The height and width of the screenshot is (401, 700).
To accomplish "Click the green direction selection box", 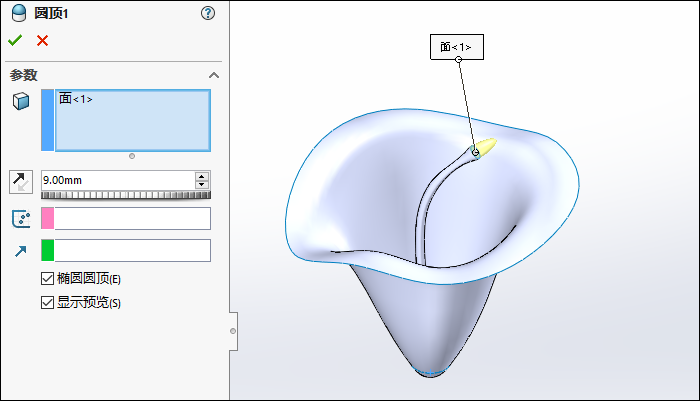I will [126, 251].
